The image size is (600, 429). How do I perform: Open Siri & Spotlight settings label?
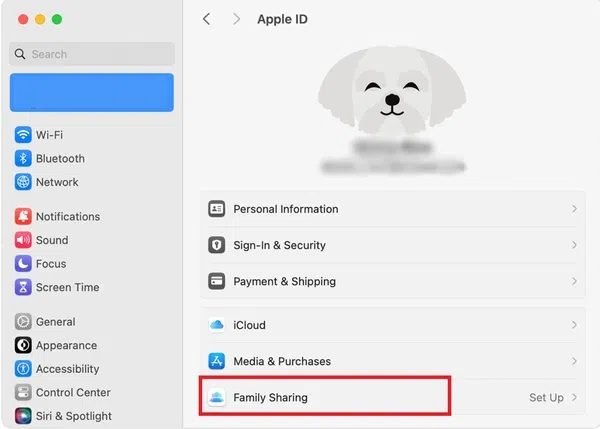pyautogui.click(x=74, y=416)
